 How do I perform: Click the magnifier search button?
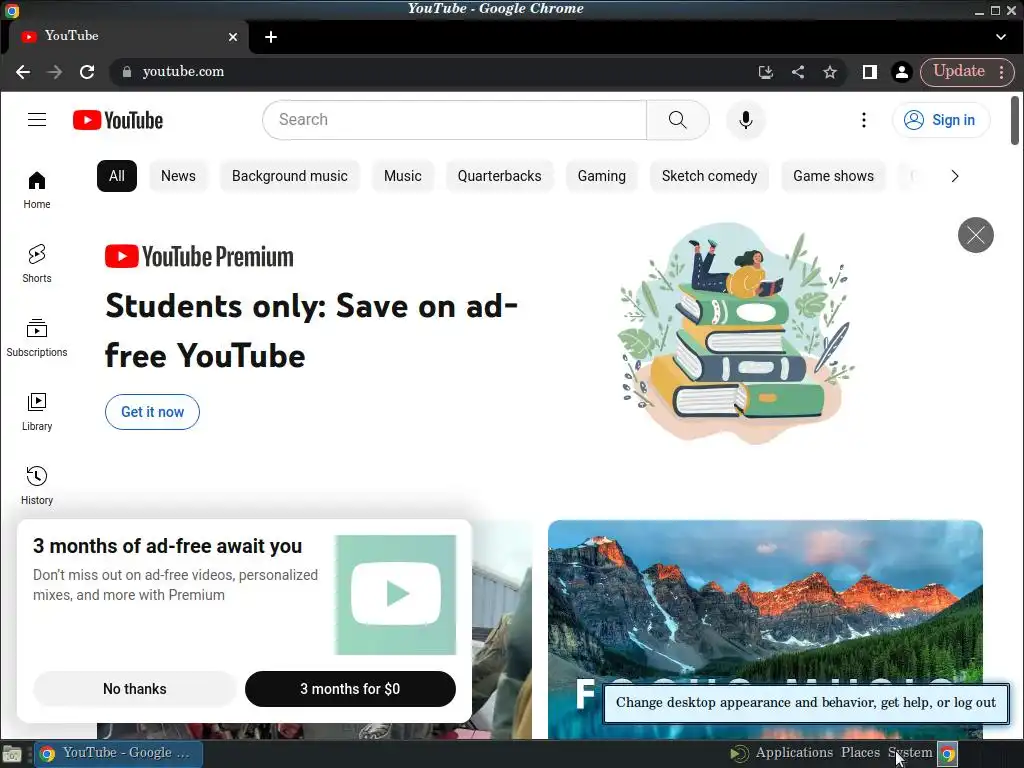[x=677, y=120]
